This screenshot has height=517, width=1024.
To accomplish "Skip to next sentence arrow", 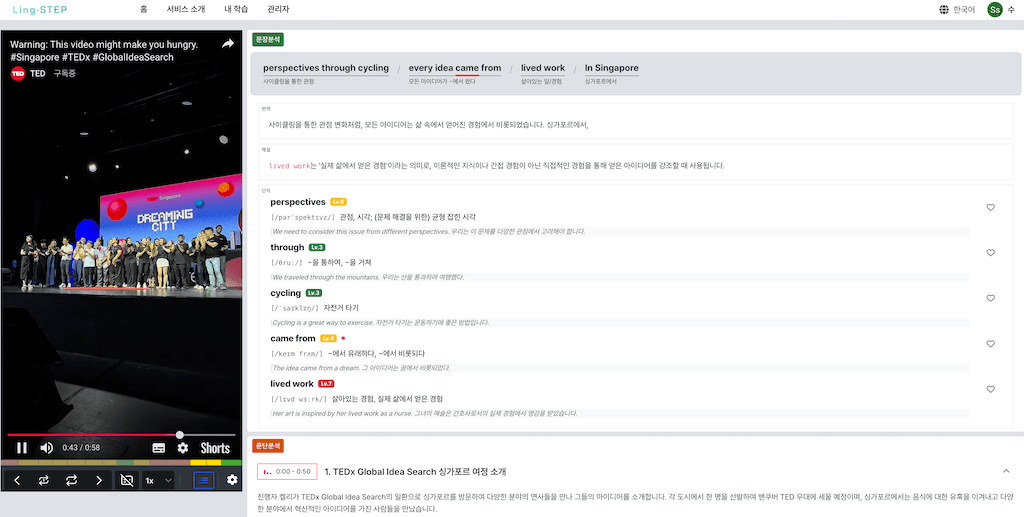I will [99, 480].
